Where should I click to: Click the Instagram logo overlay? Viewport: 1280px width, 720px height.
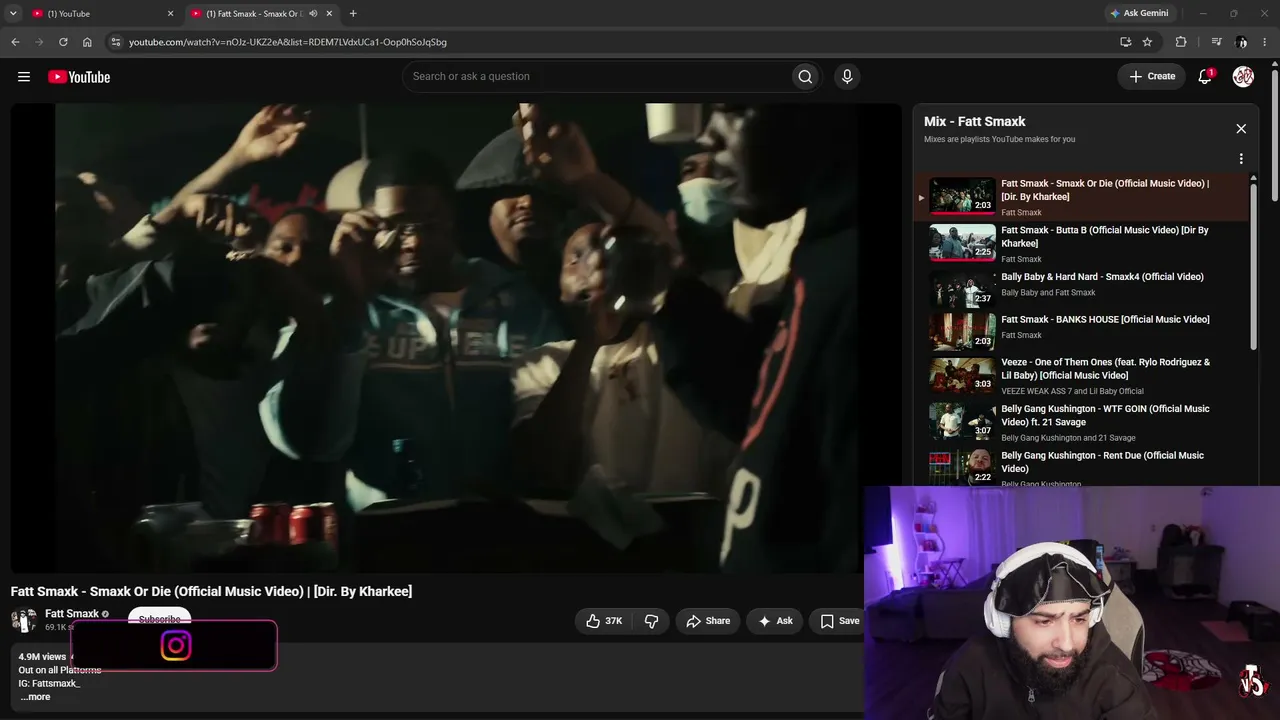(x=176, y=646)
